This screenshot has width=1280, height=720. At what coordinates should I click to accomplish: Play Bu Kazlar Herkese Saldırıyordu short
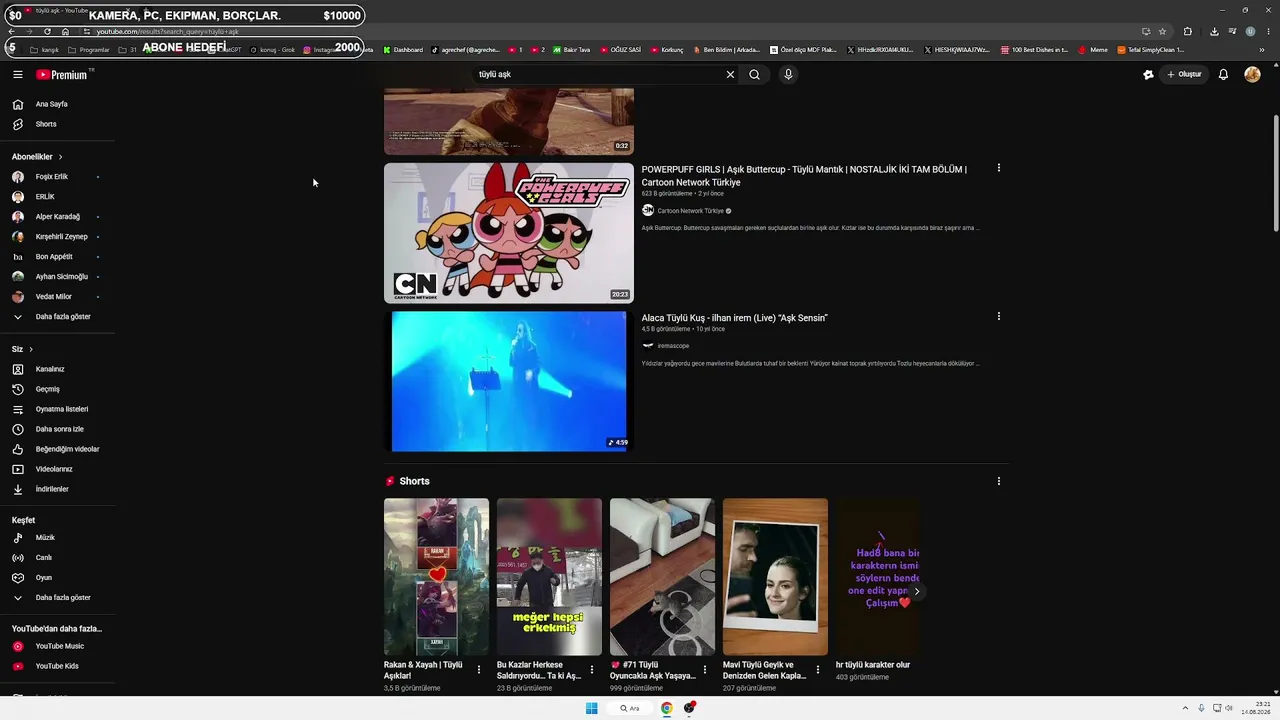(549, 577)
